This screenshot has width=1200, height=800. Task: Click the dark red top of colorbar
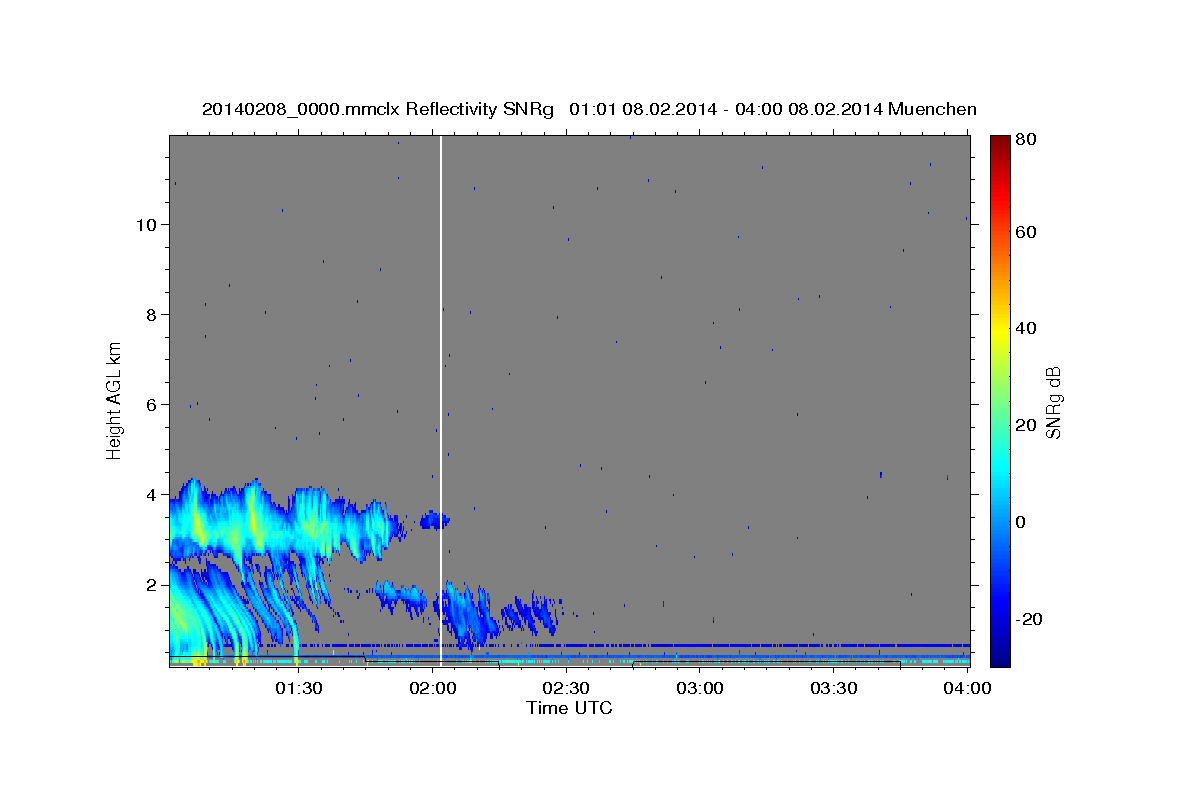tap(1000, 145)
